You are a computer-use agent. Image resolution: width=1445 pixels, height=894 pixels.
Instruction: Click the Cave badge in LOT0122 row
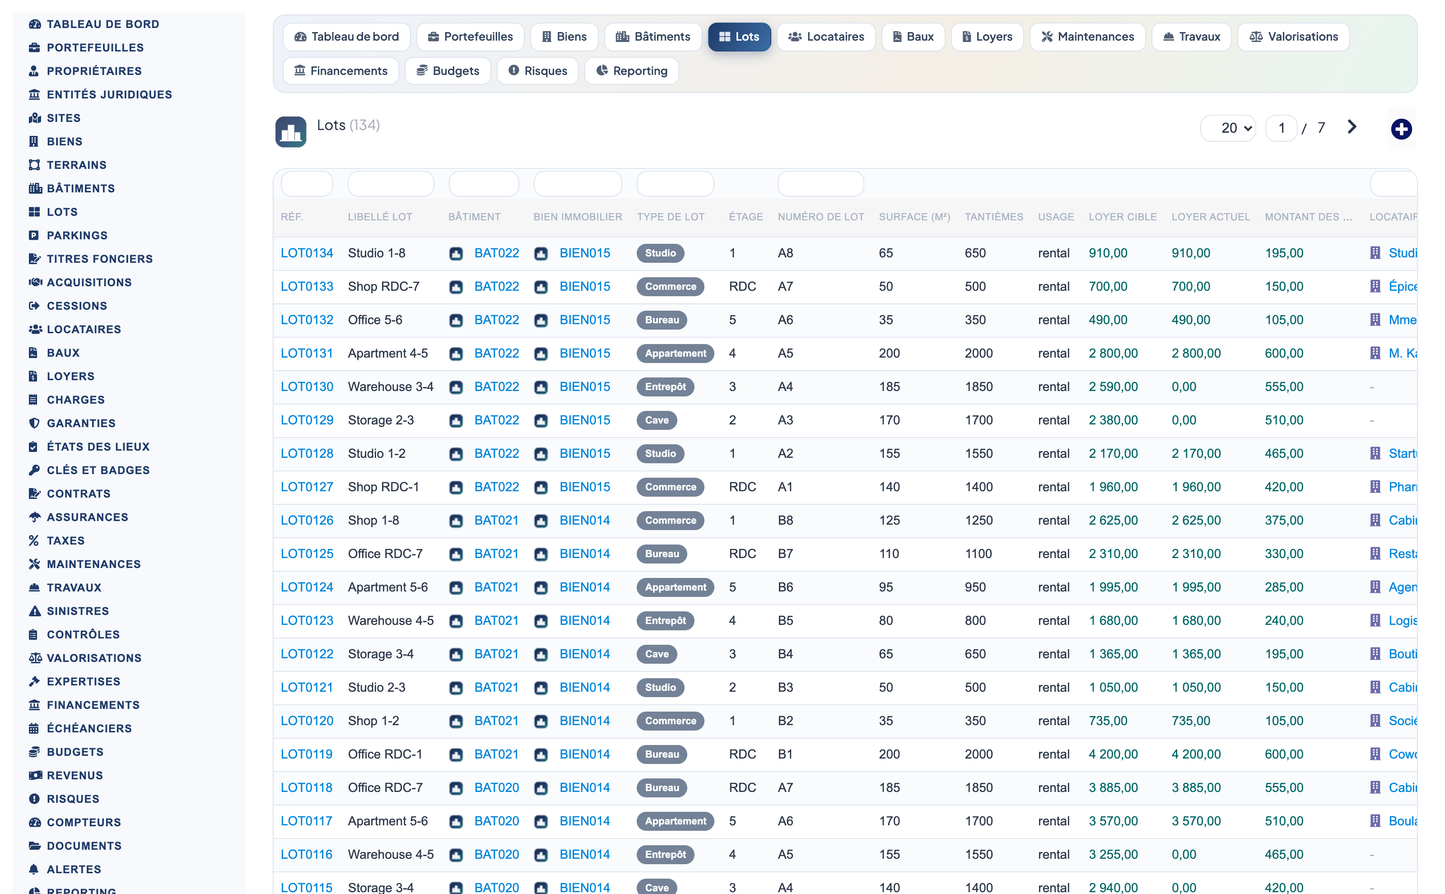[657, 654]
